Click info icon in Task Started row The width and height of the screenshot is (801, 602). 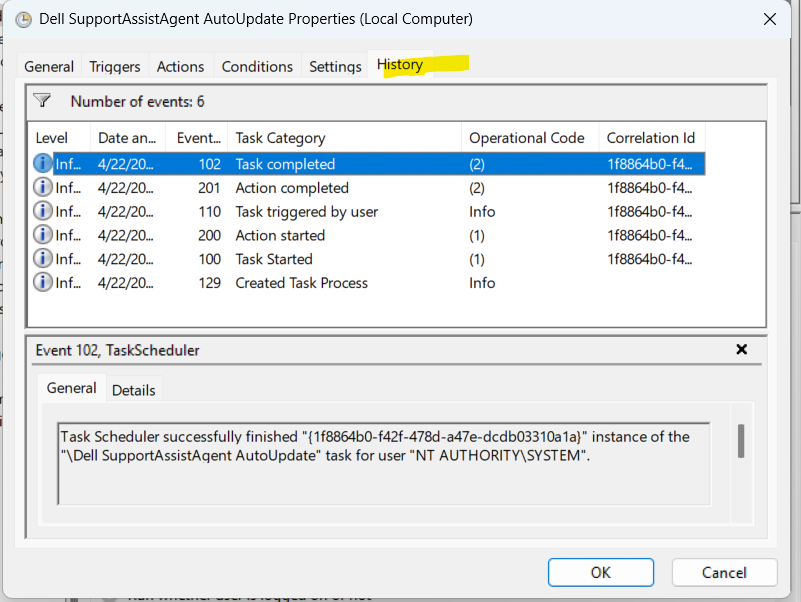point(42,259)
